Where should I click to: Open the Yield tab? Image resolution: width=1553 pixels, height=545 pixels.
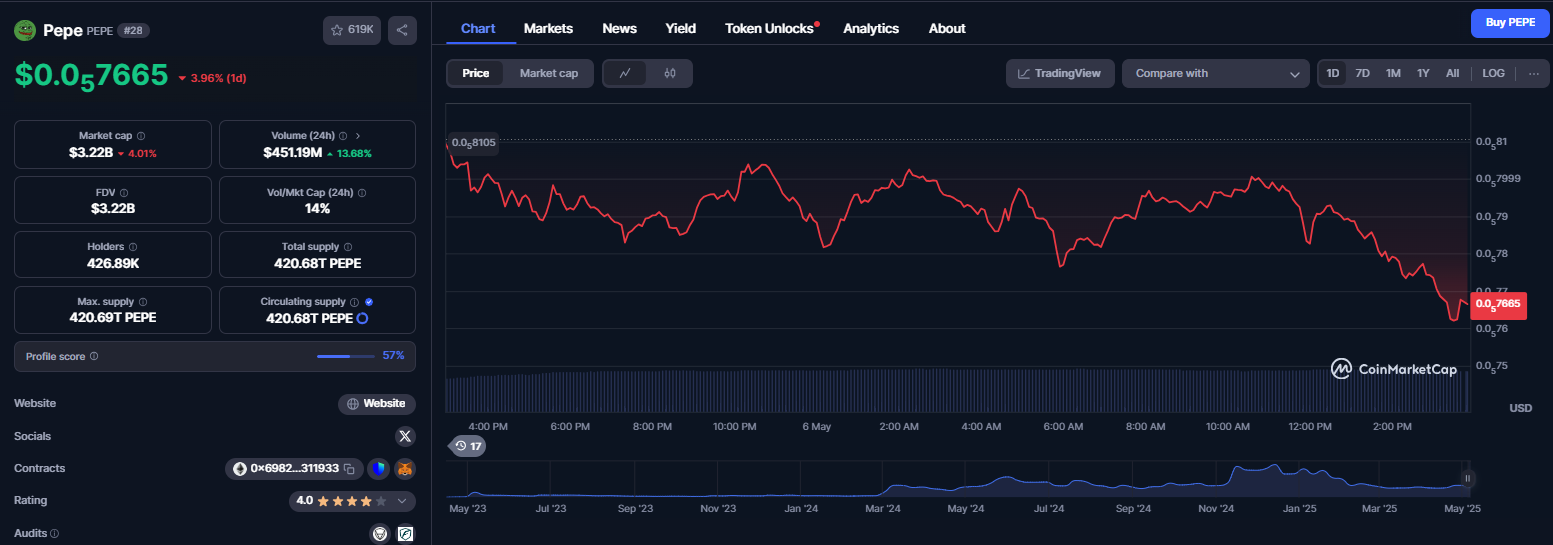[681, 28]
